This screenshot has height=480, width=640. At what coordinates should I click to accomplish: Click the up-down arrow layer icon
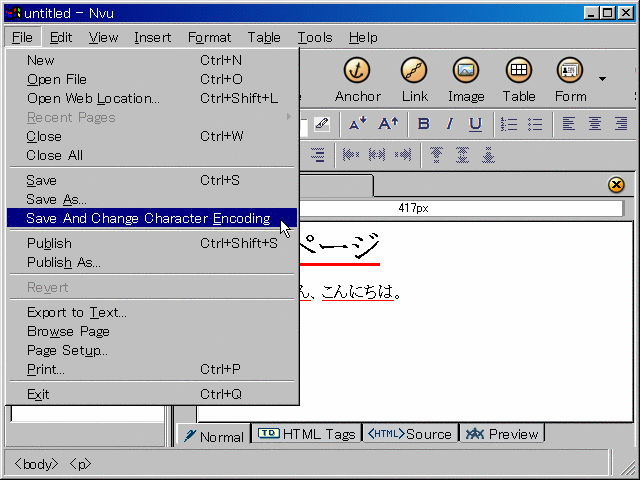[462, 155]
